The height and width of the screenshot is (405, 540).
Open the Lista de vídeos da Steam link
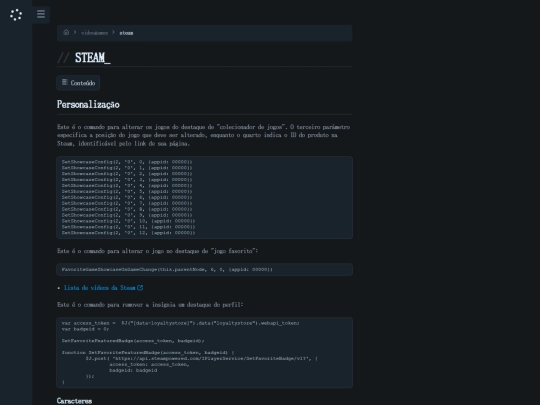(100, 288)
